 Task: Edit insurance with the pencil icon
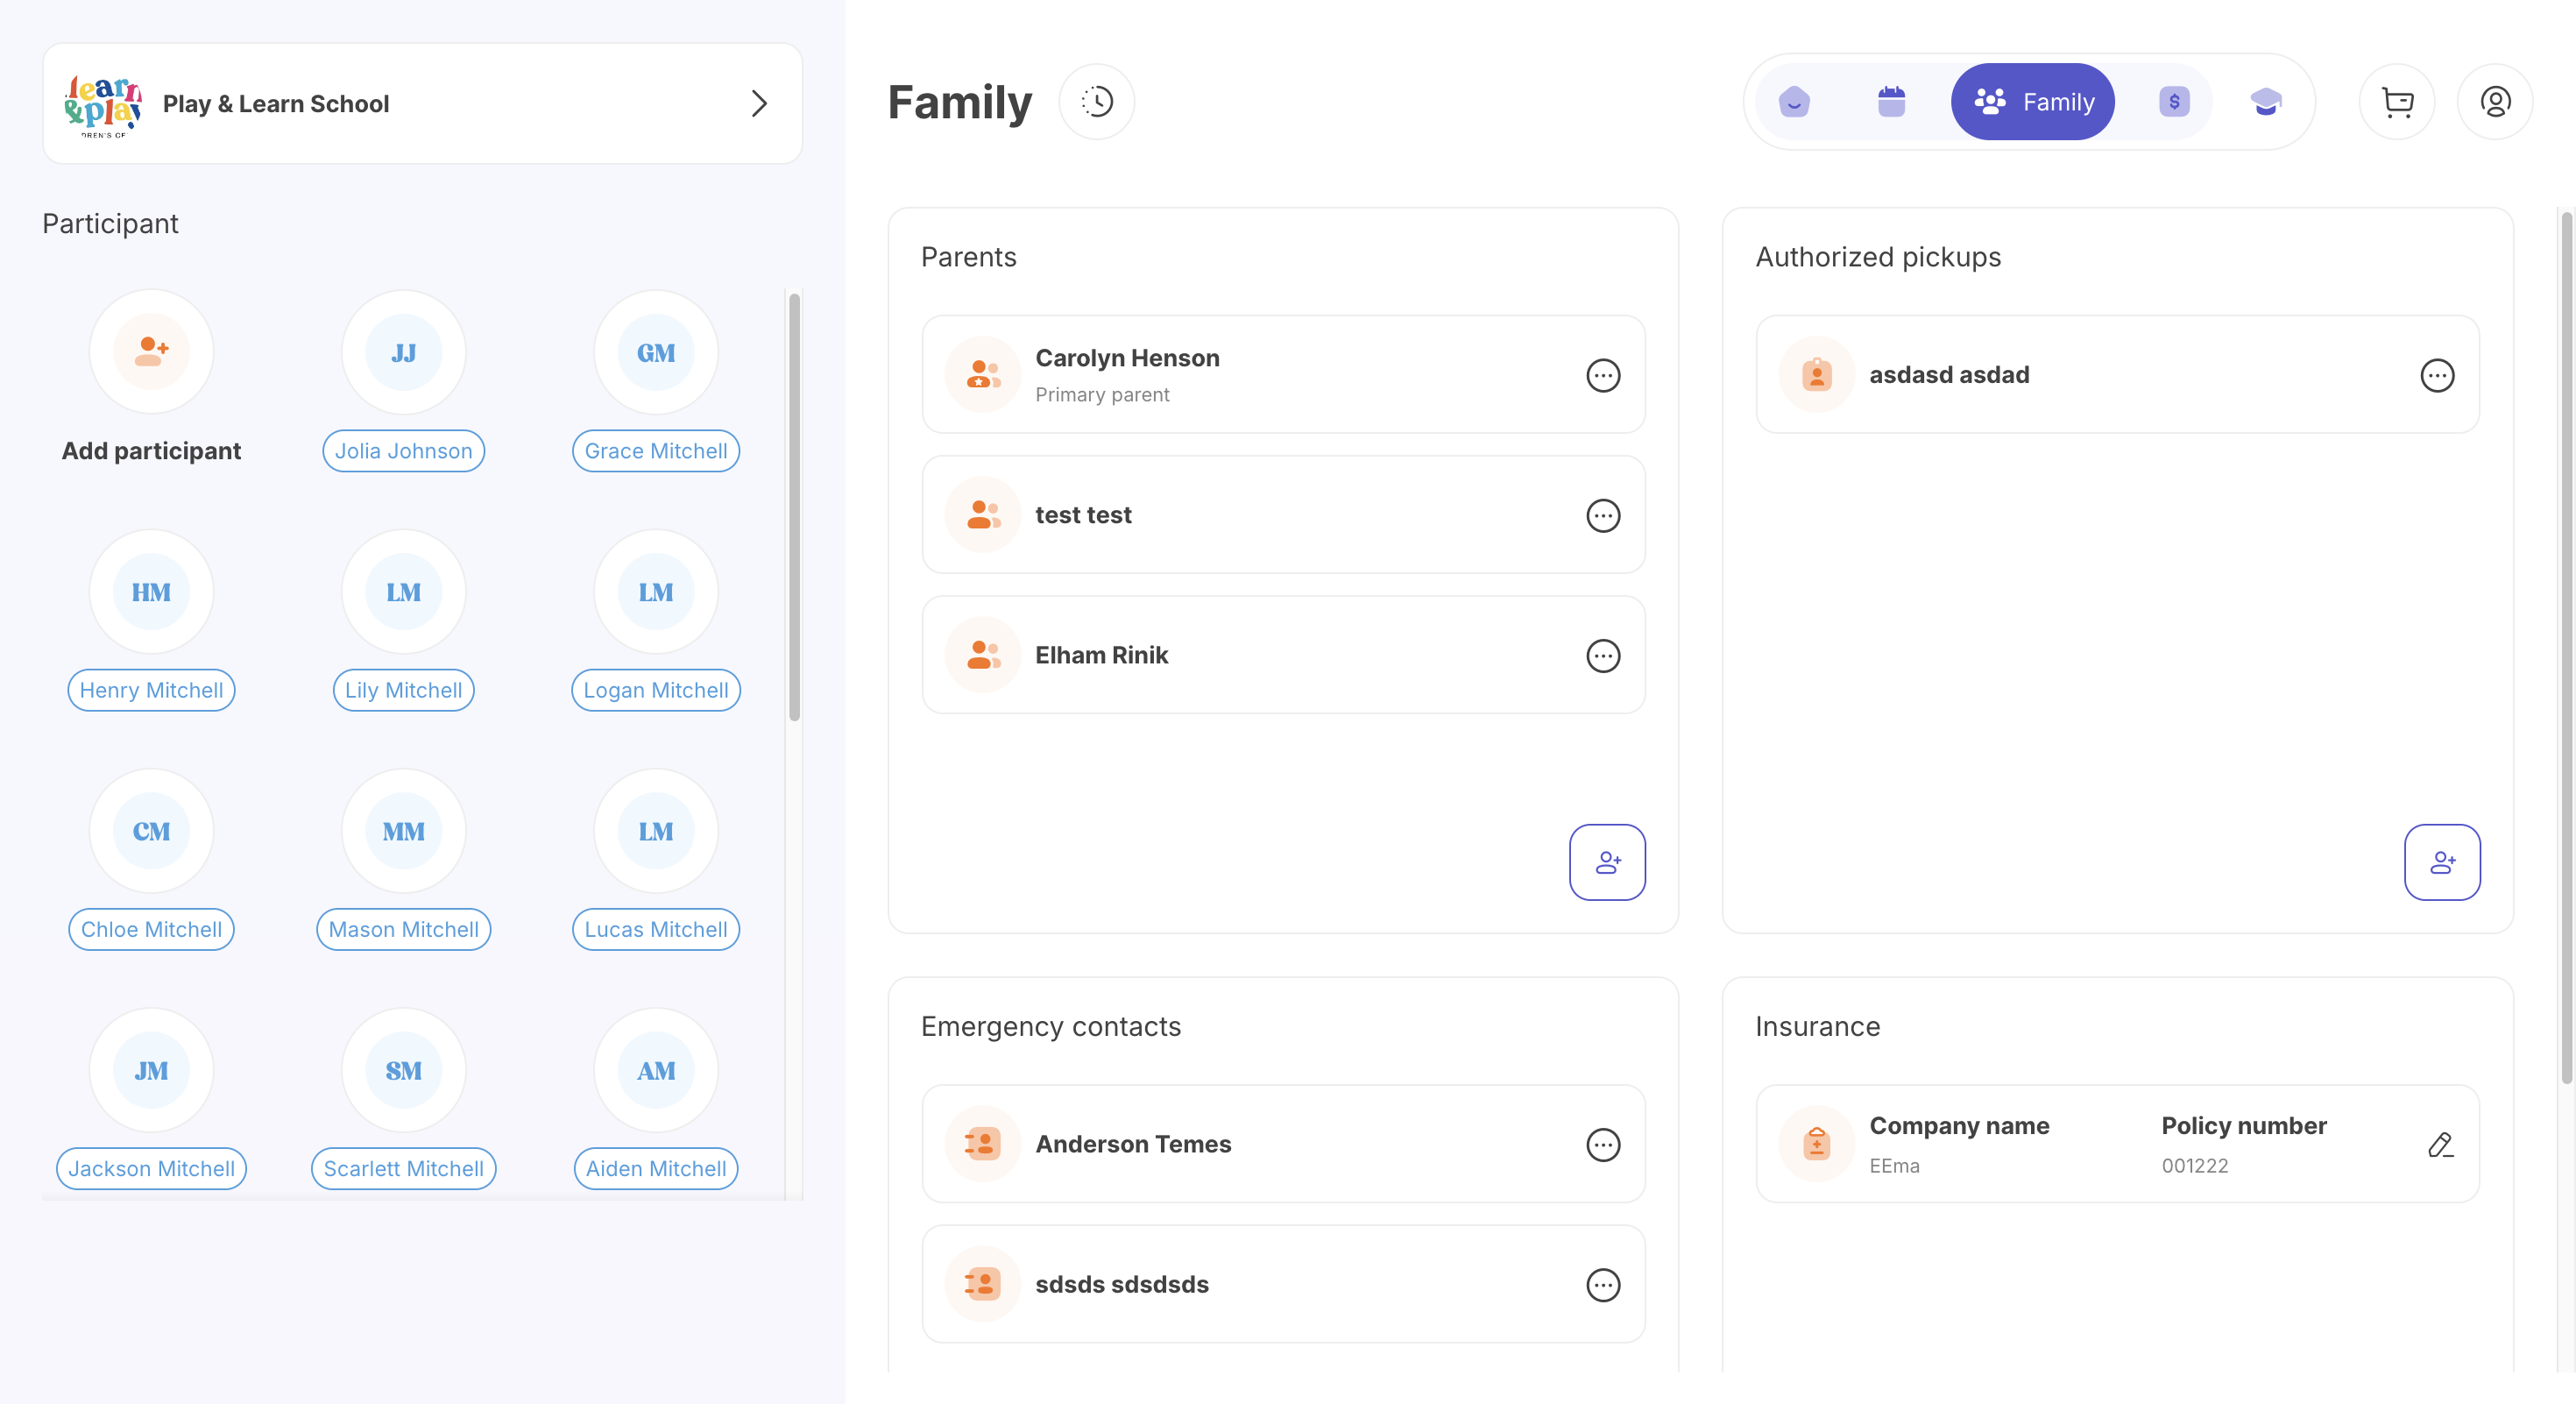point(2440,1144)
